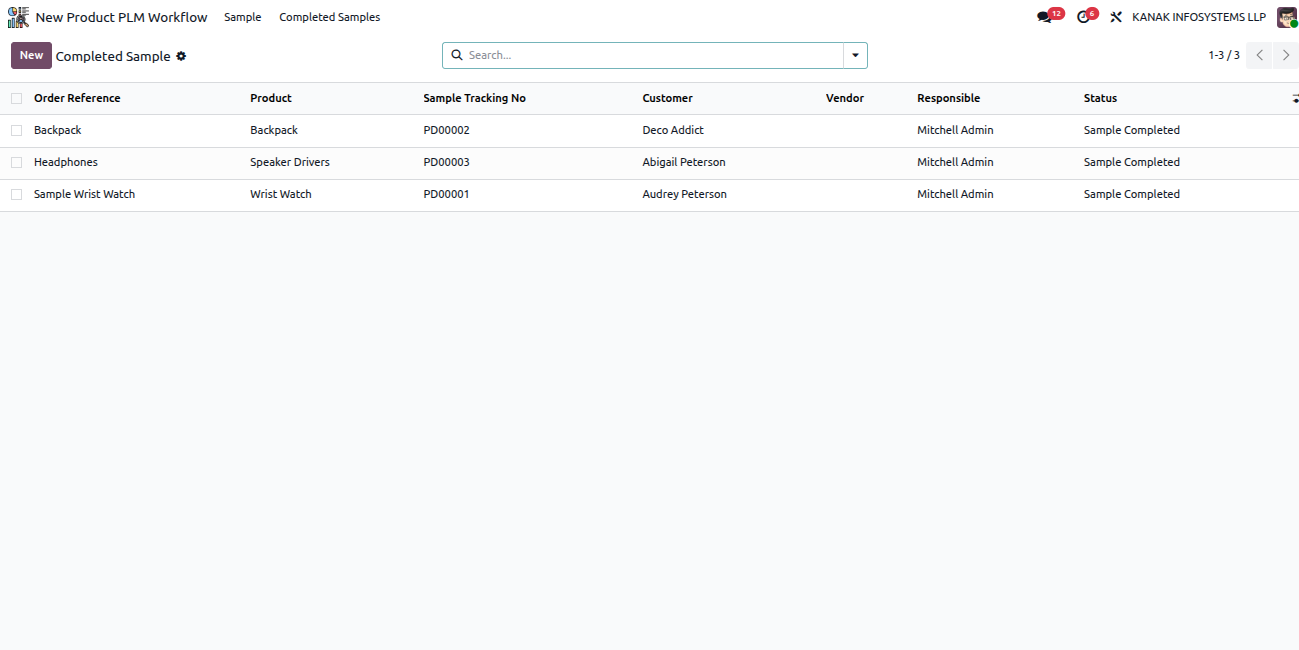
Task: Click customer Abigail Peterson
Action: (x=684, y=162)
